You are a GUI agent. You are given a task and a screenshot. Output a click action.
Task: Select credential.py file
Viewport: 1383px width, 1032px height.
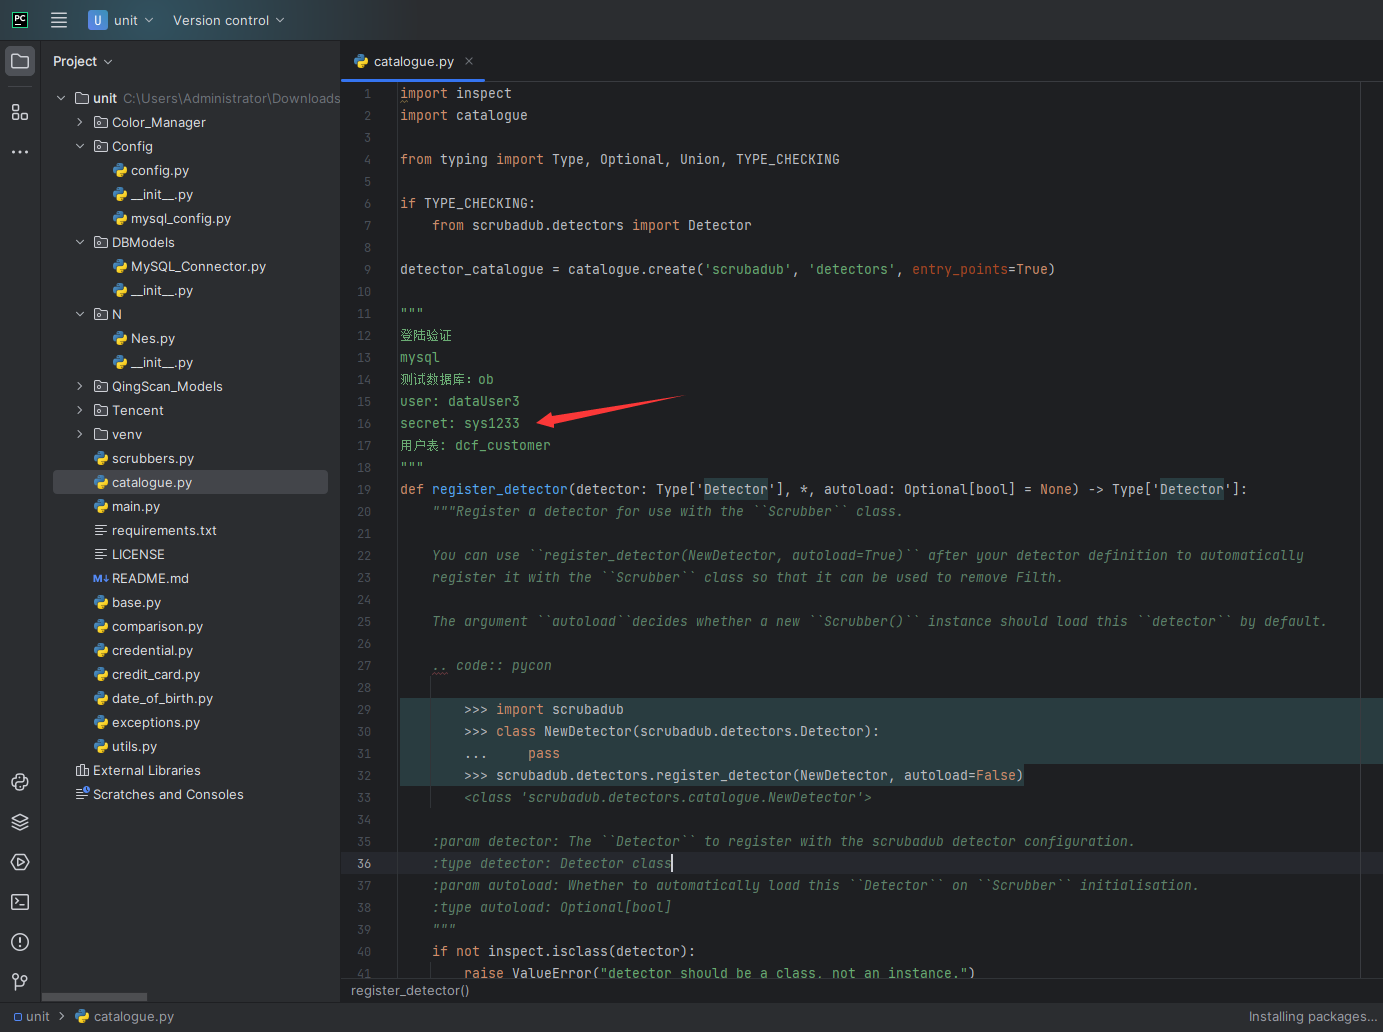[143, 650]
